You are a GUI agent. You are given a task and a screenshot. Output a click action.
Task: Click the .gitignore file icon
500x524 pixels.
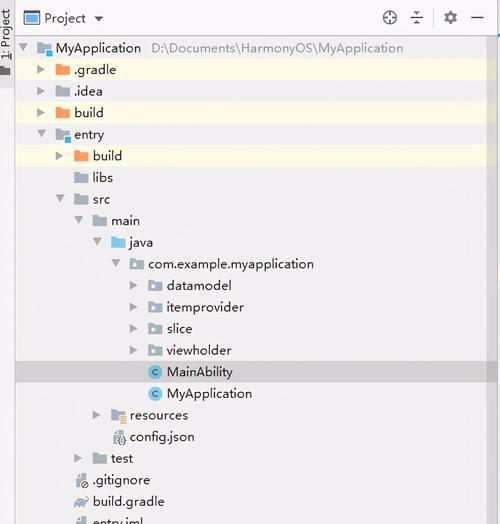point(82,480)
